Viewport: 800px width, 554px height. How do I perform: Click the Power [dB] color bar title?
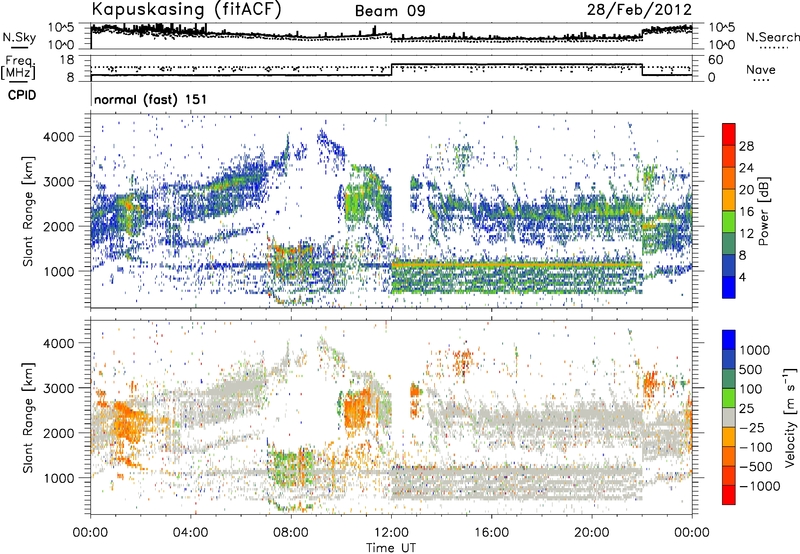[763, 211]
